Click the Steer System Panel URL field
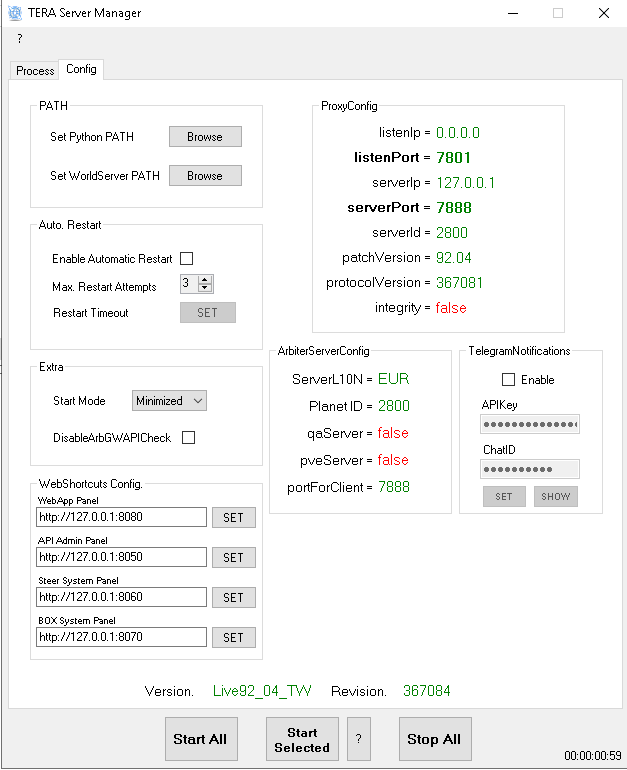This screenshot has height=770, width=627. coord(121,597)
